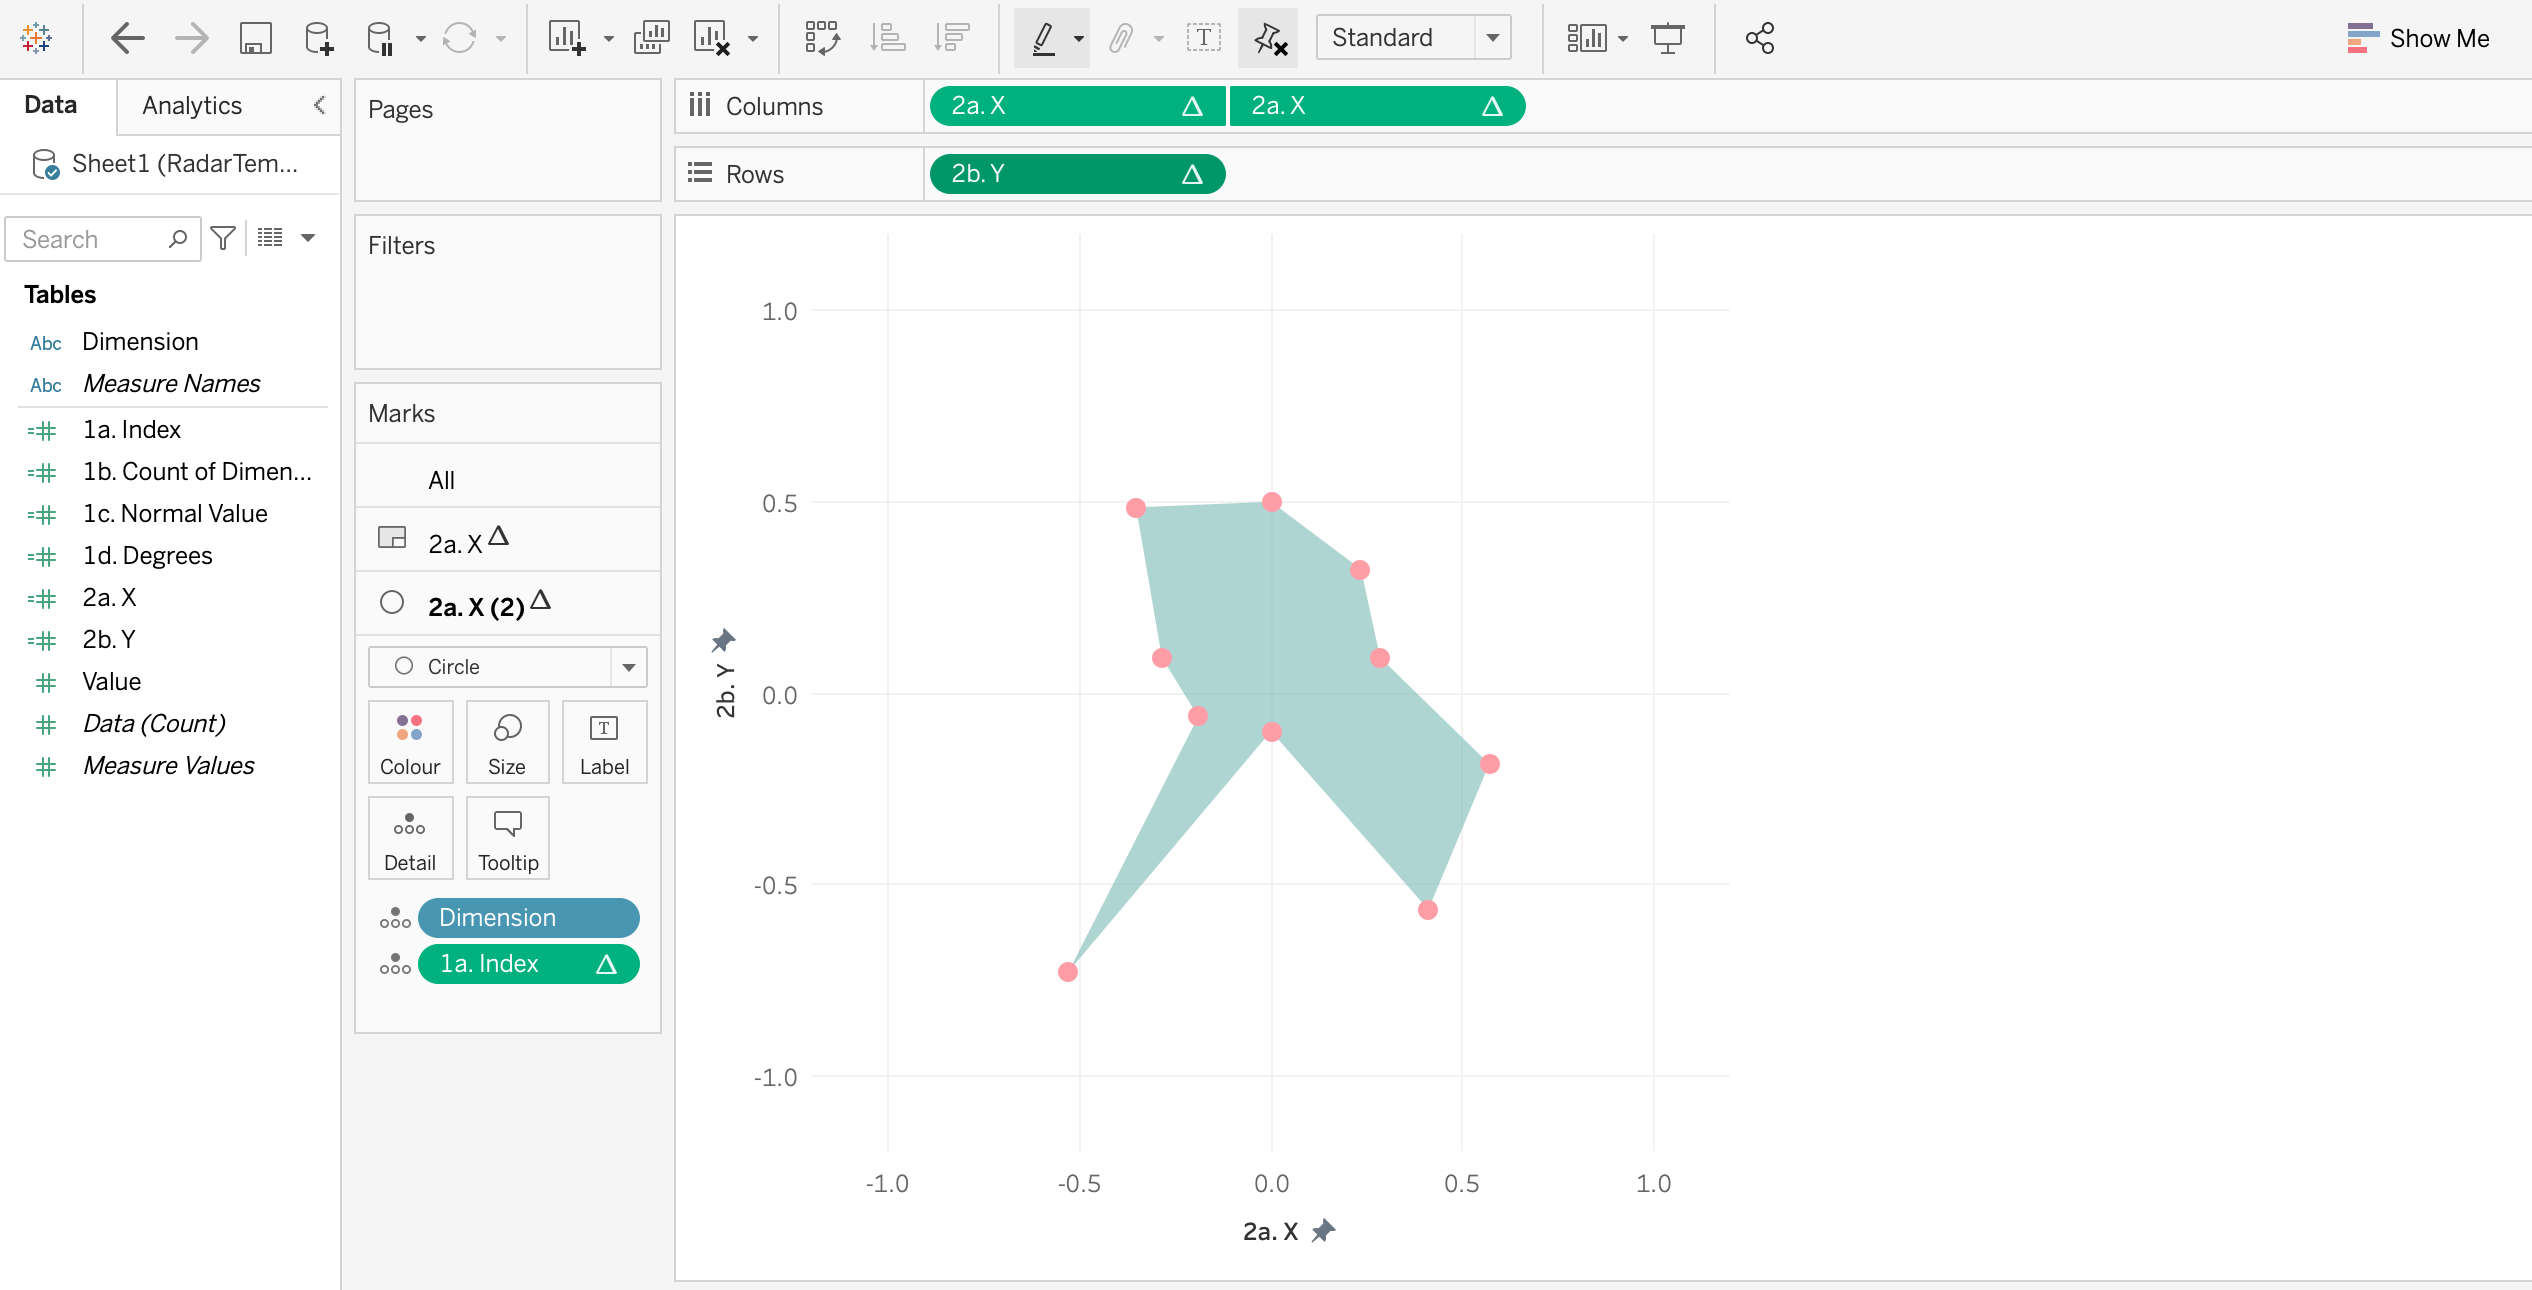2532x1290 pixels.
Task: Toggle the fix axes pin button
Action: coord(1268,39)
